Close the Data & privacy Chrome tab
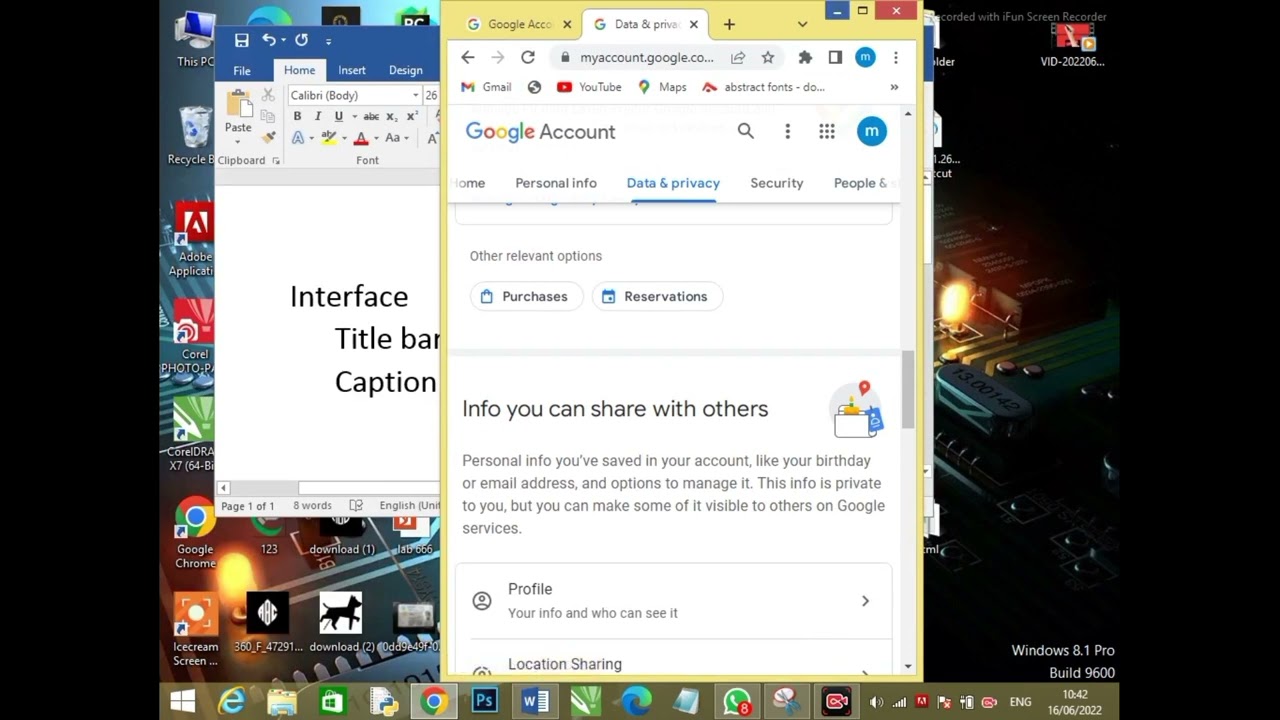Viewport: 1280px width, 720px height. tap(694, 24)
